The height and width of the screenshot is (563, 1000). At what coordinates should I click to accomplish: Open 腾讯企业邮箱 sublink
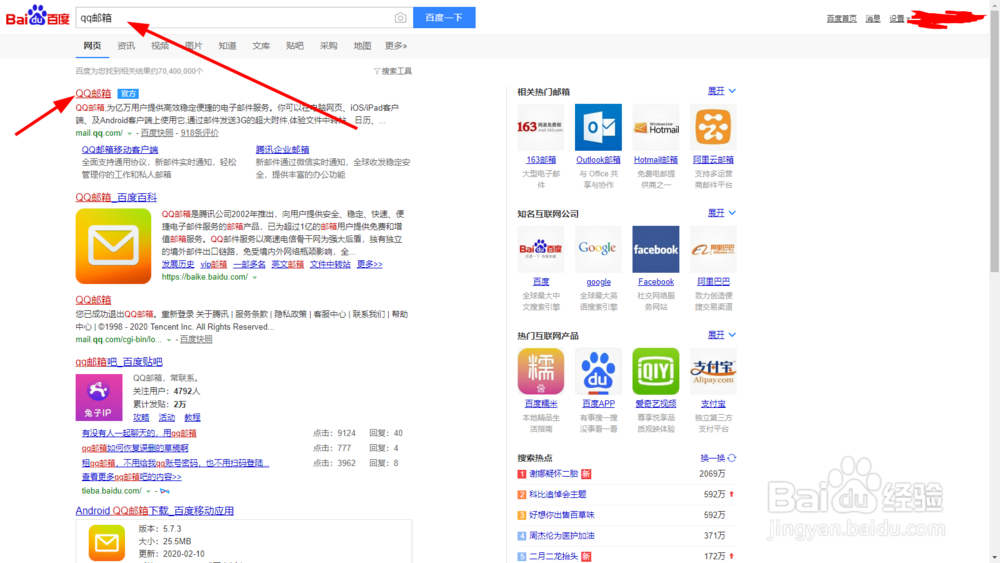(x=283, y=150)
